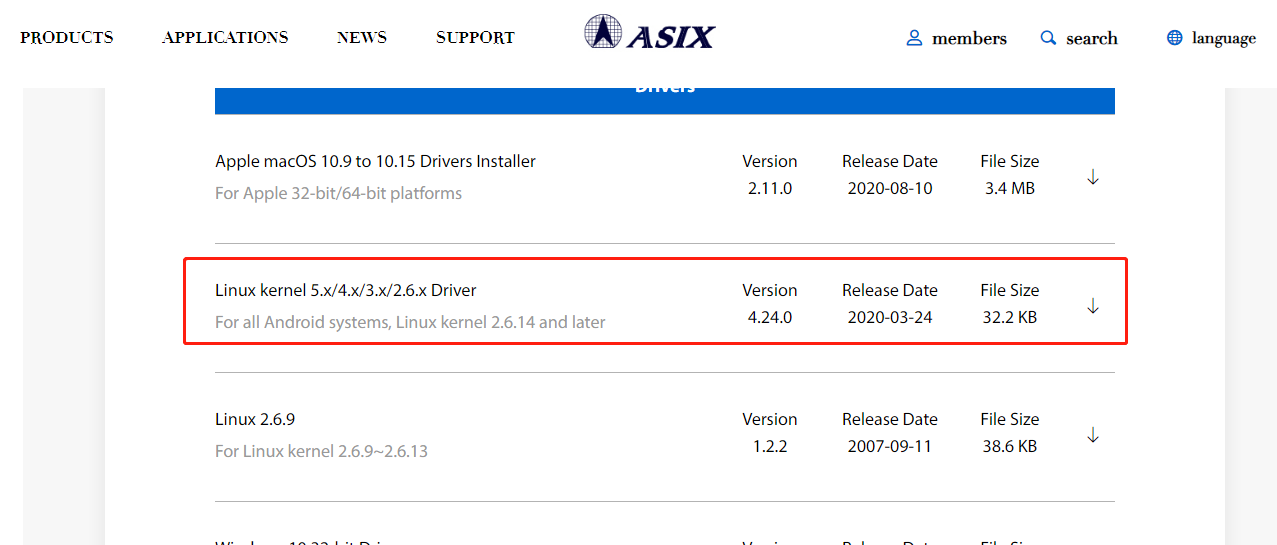Screen dimensions: 1277x545
Task: Click version number 2.11.0
Action: pyautogui.click(x=770, y=188)
